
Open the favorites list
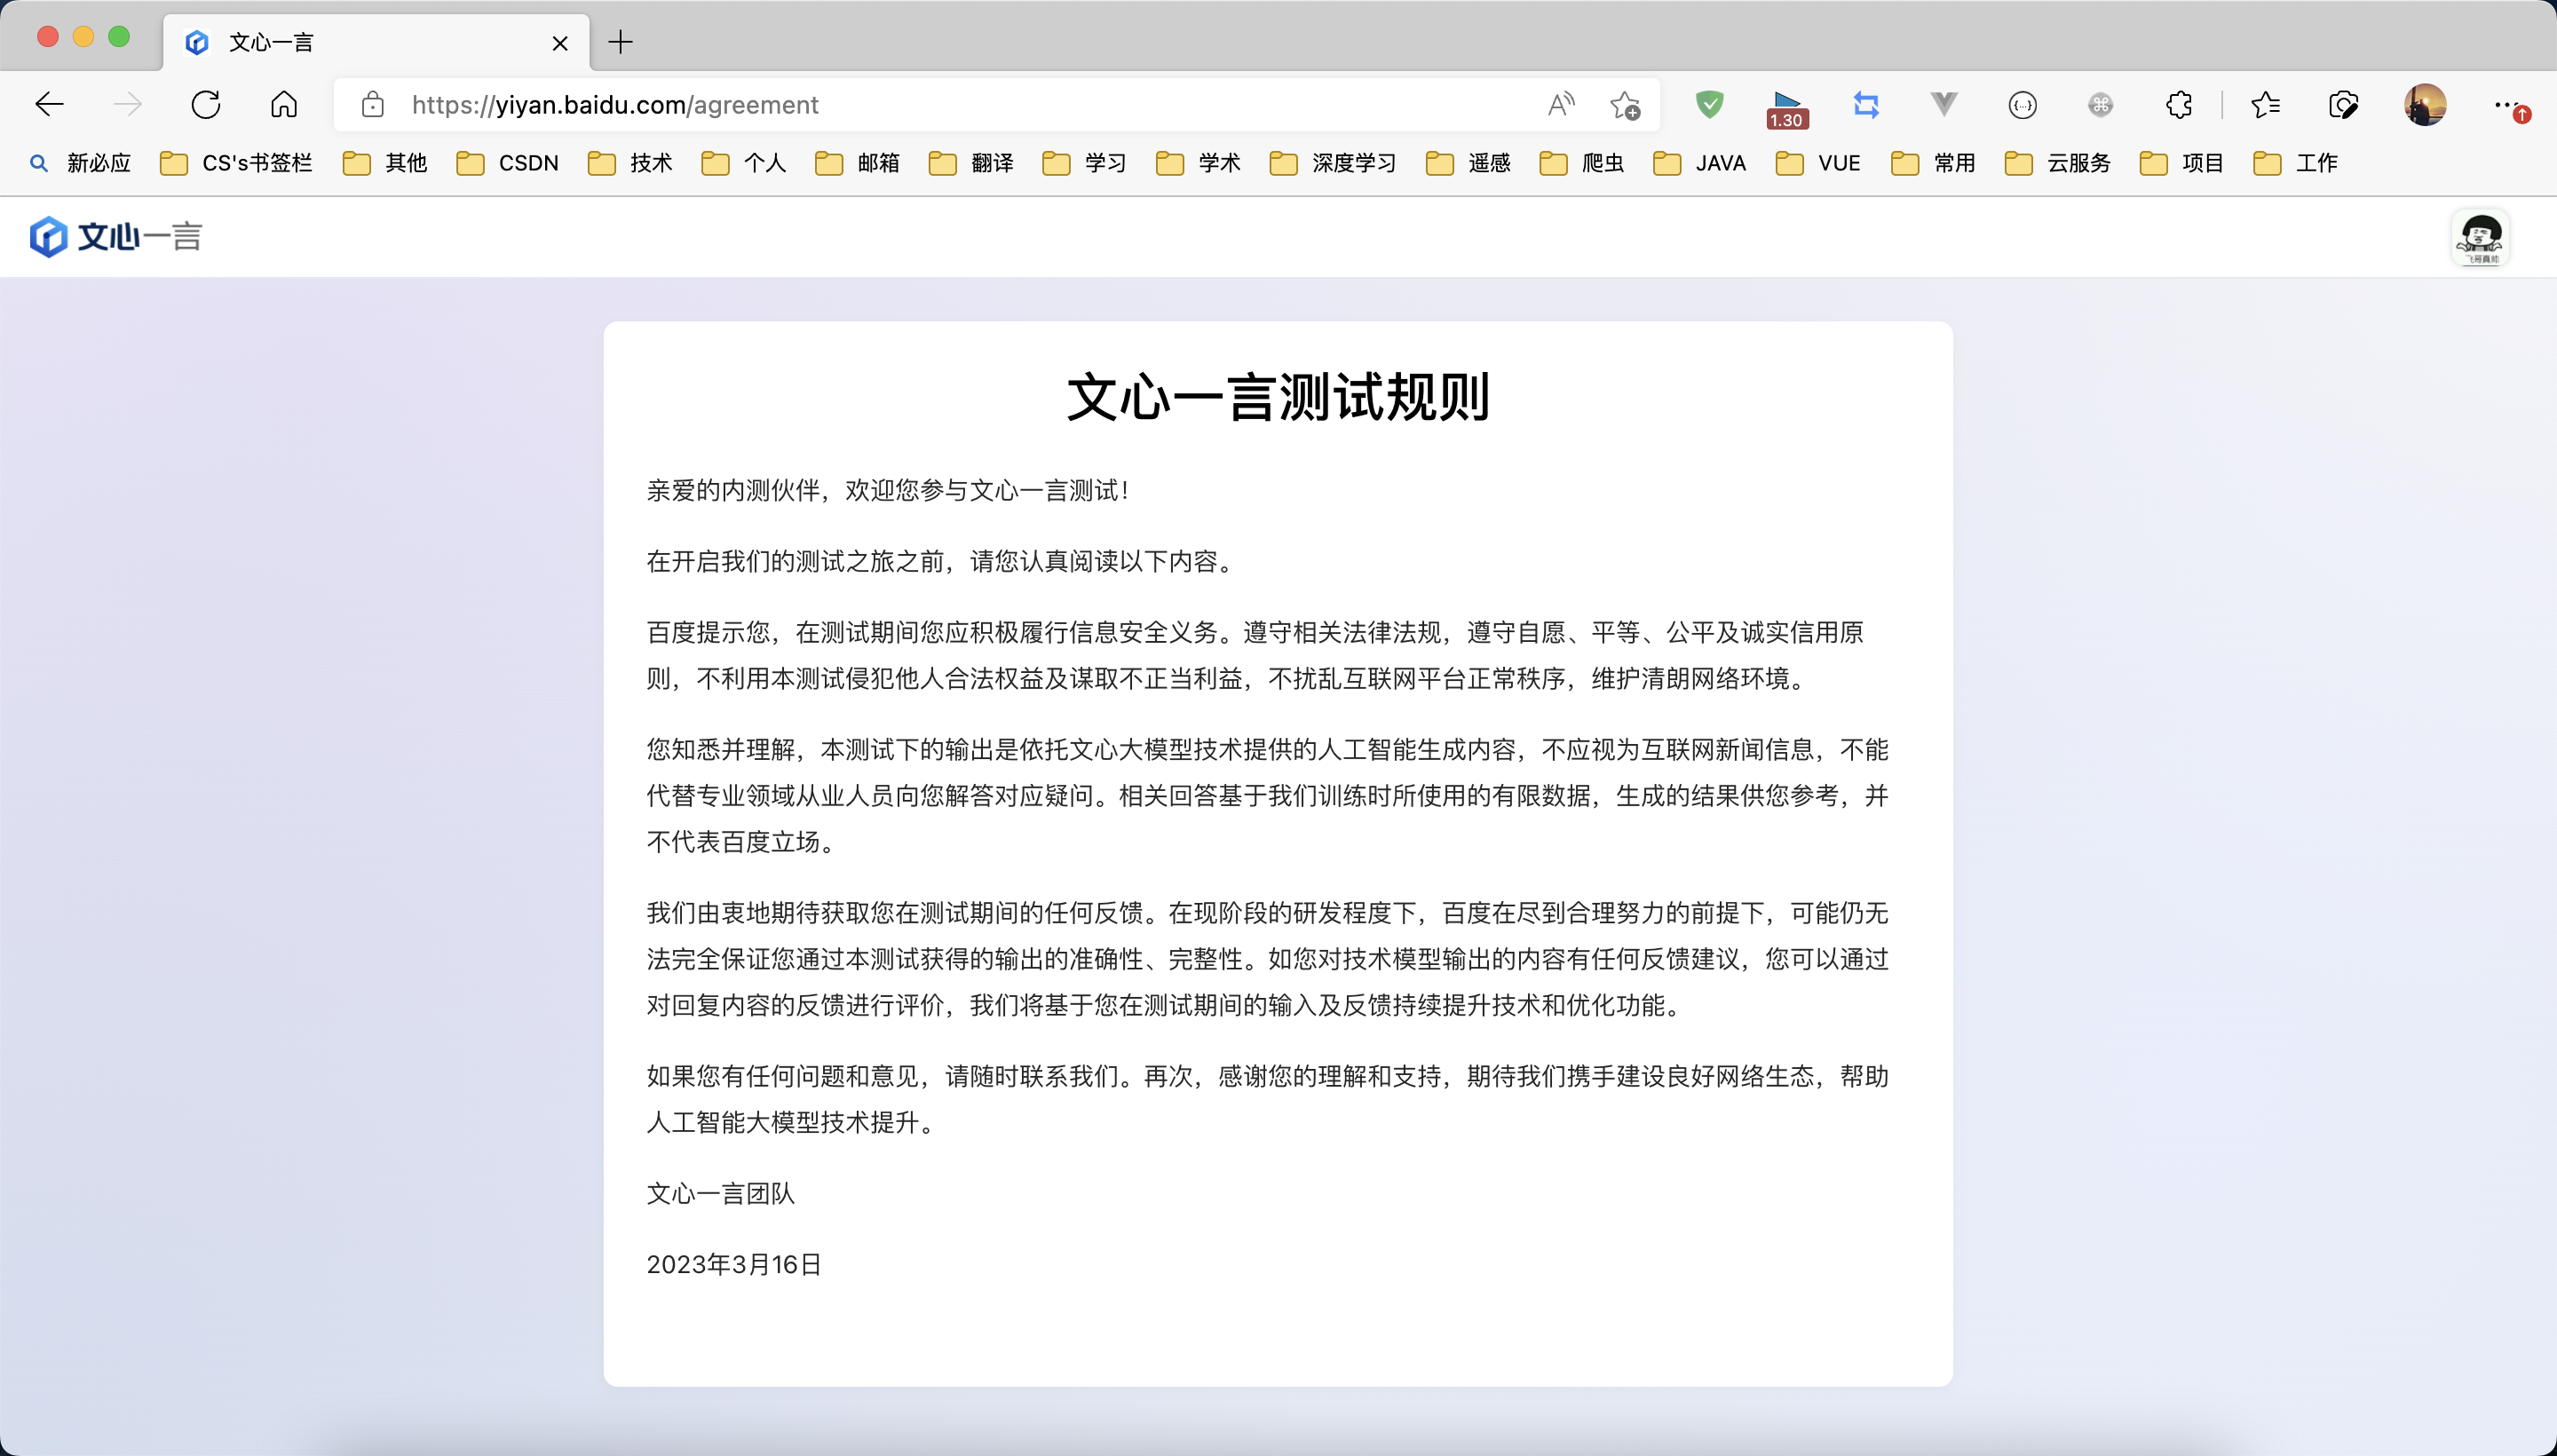[x=2265, y=104]
